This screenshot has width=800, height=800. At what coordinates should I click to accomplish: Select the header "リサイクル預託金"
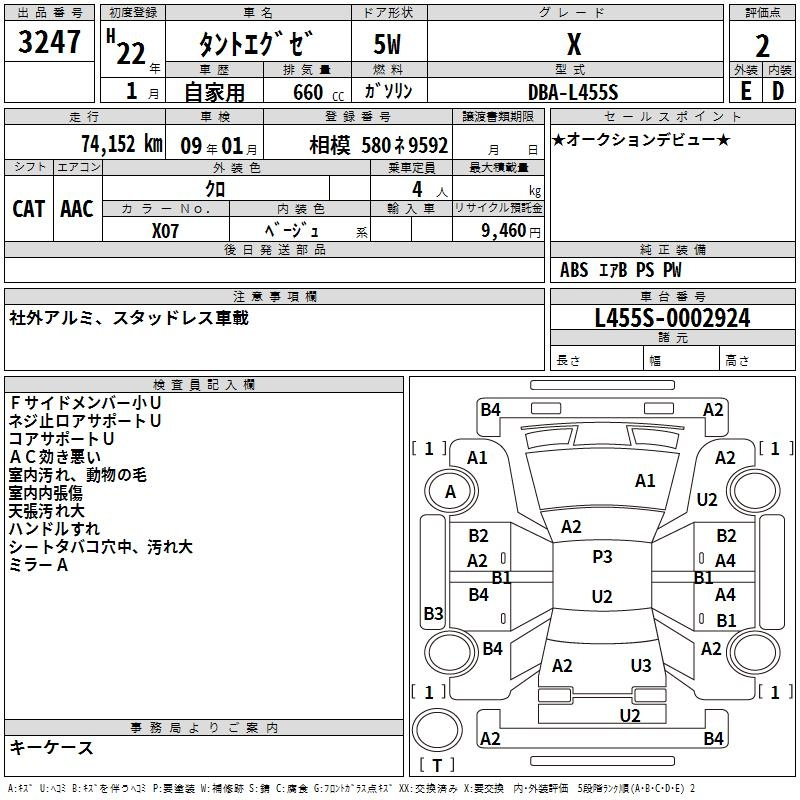(498, 208)
